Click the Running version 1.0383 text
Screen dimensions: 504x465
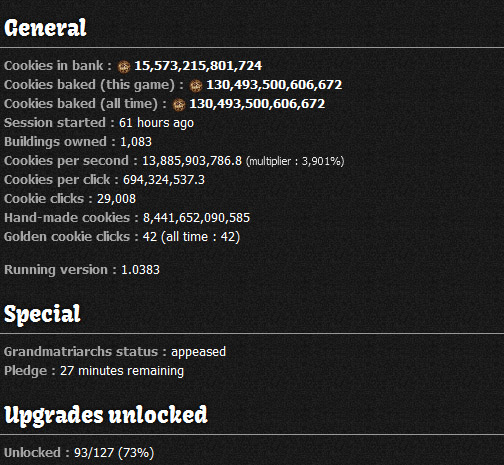[82, 270]
